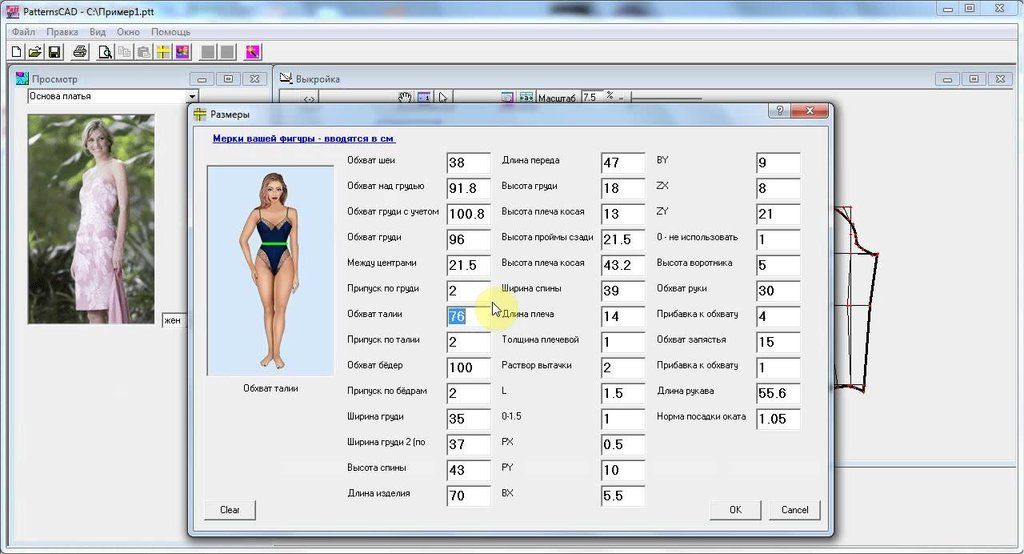Click the Длина плеча field with 14

pos(622,316)
